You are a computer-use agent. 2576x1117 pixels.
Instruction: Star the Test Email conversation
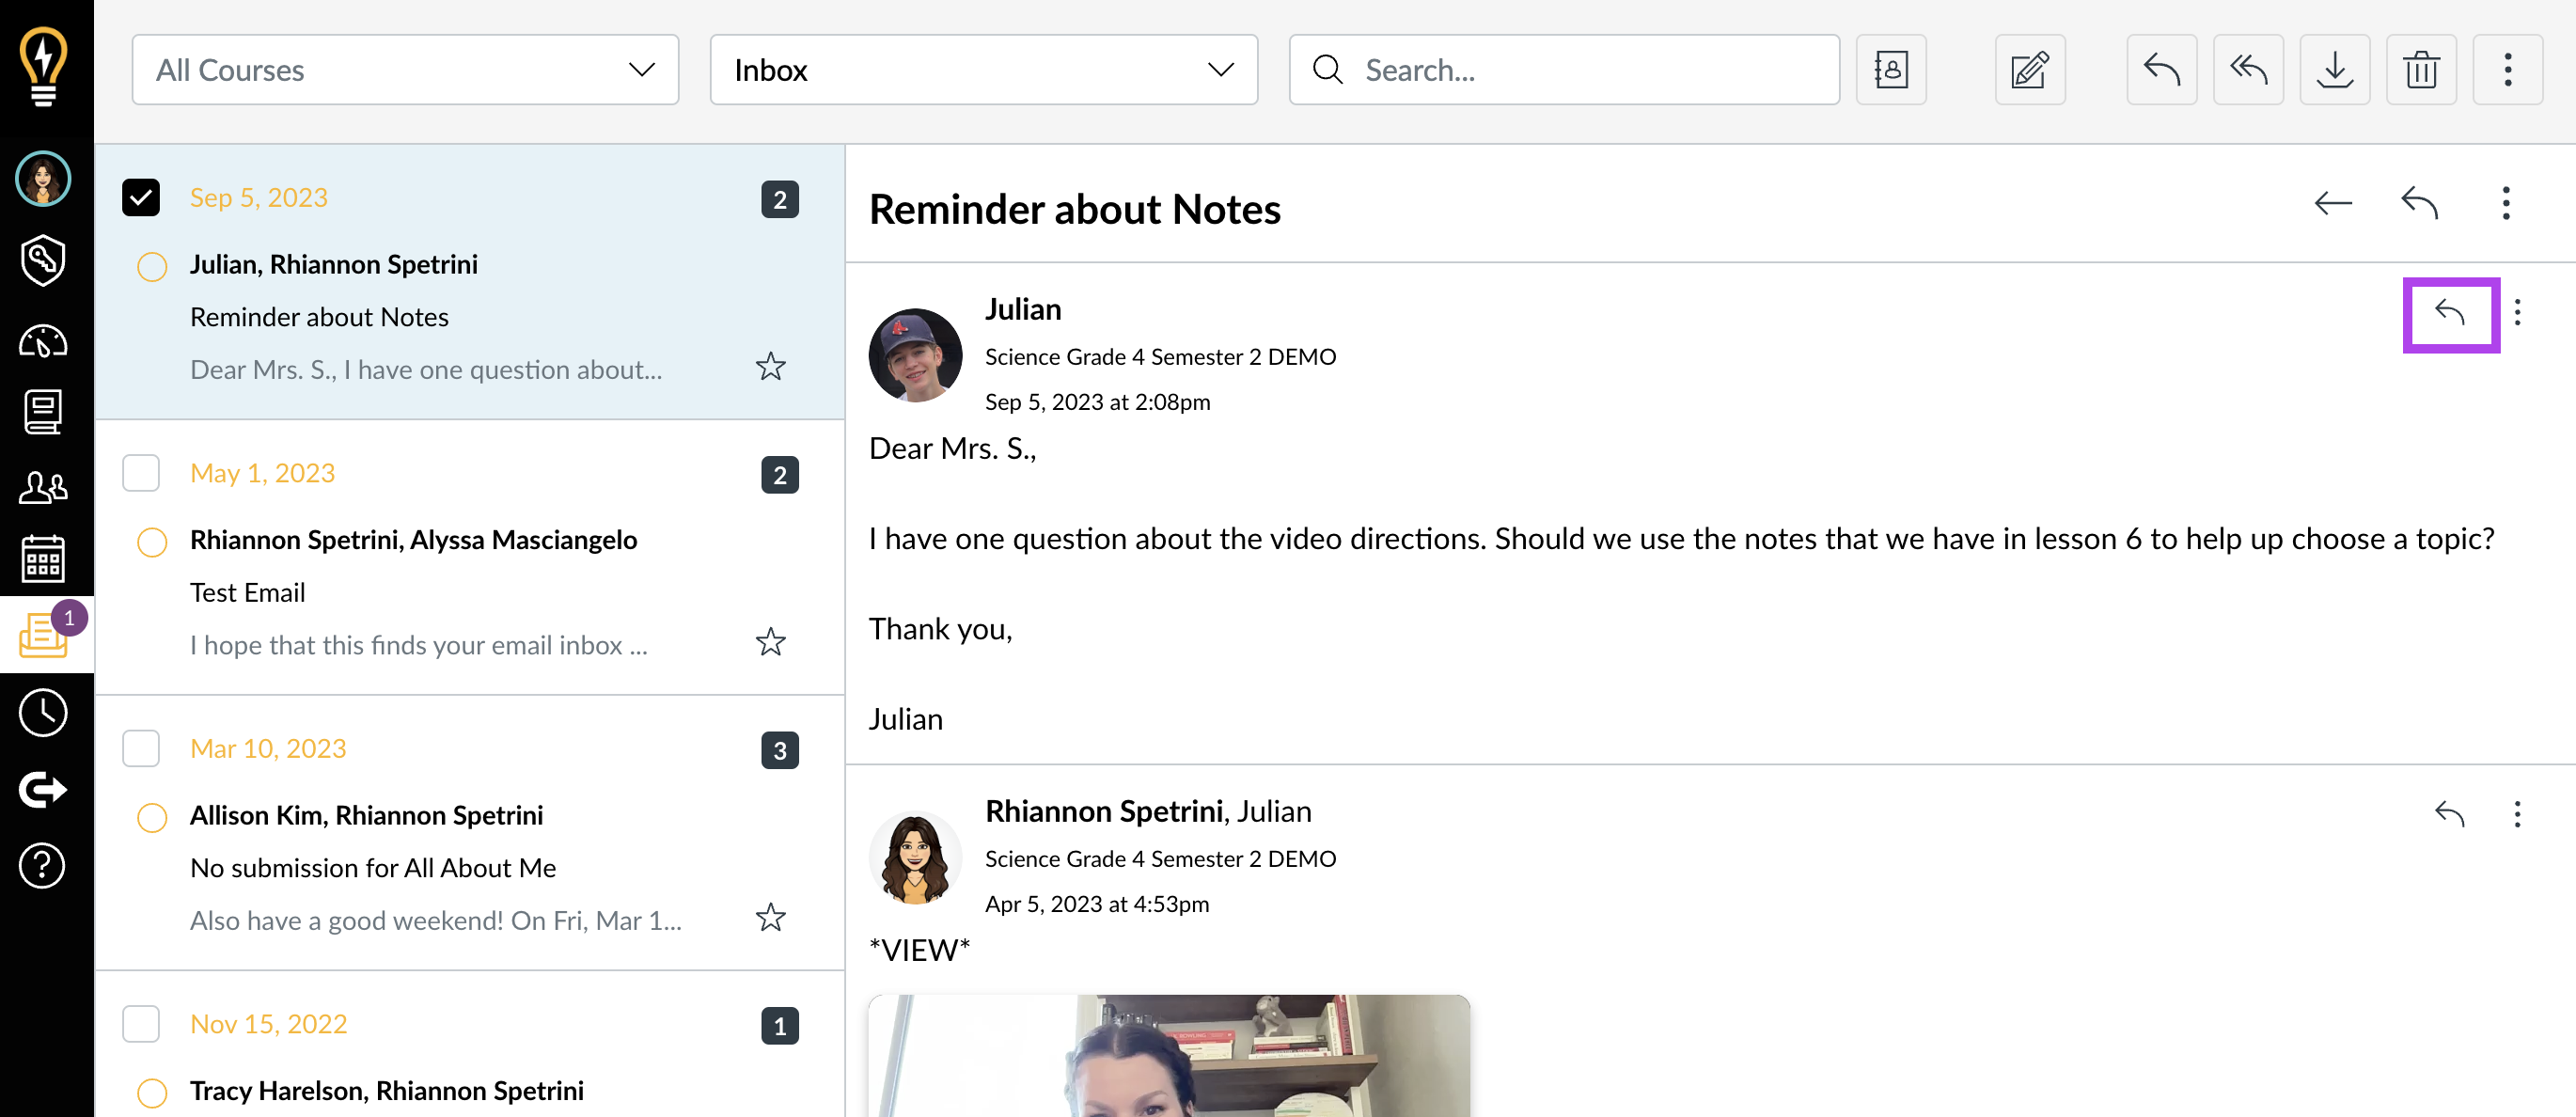click(770, 642)
